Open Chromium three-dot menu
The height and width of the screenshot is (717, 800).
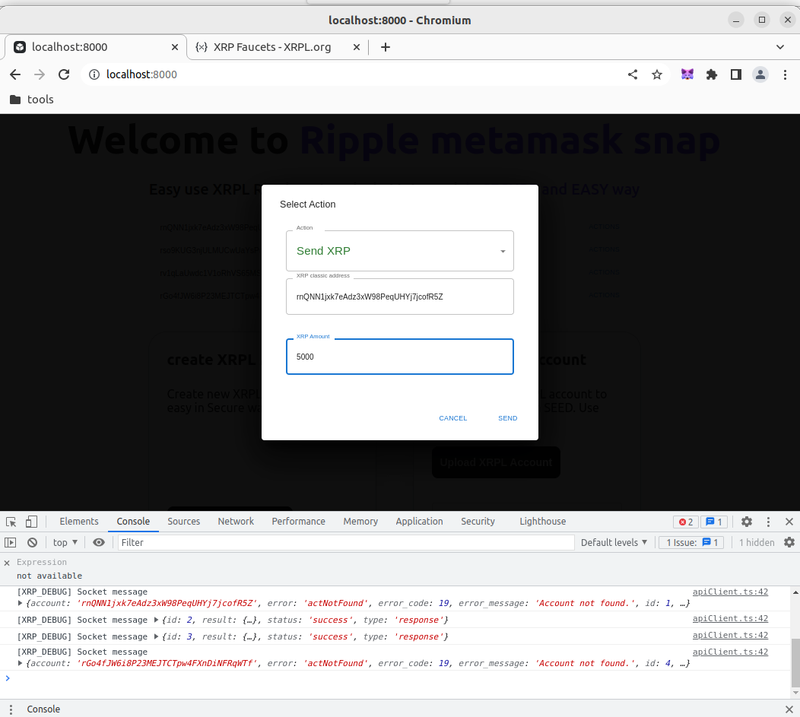785,75
